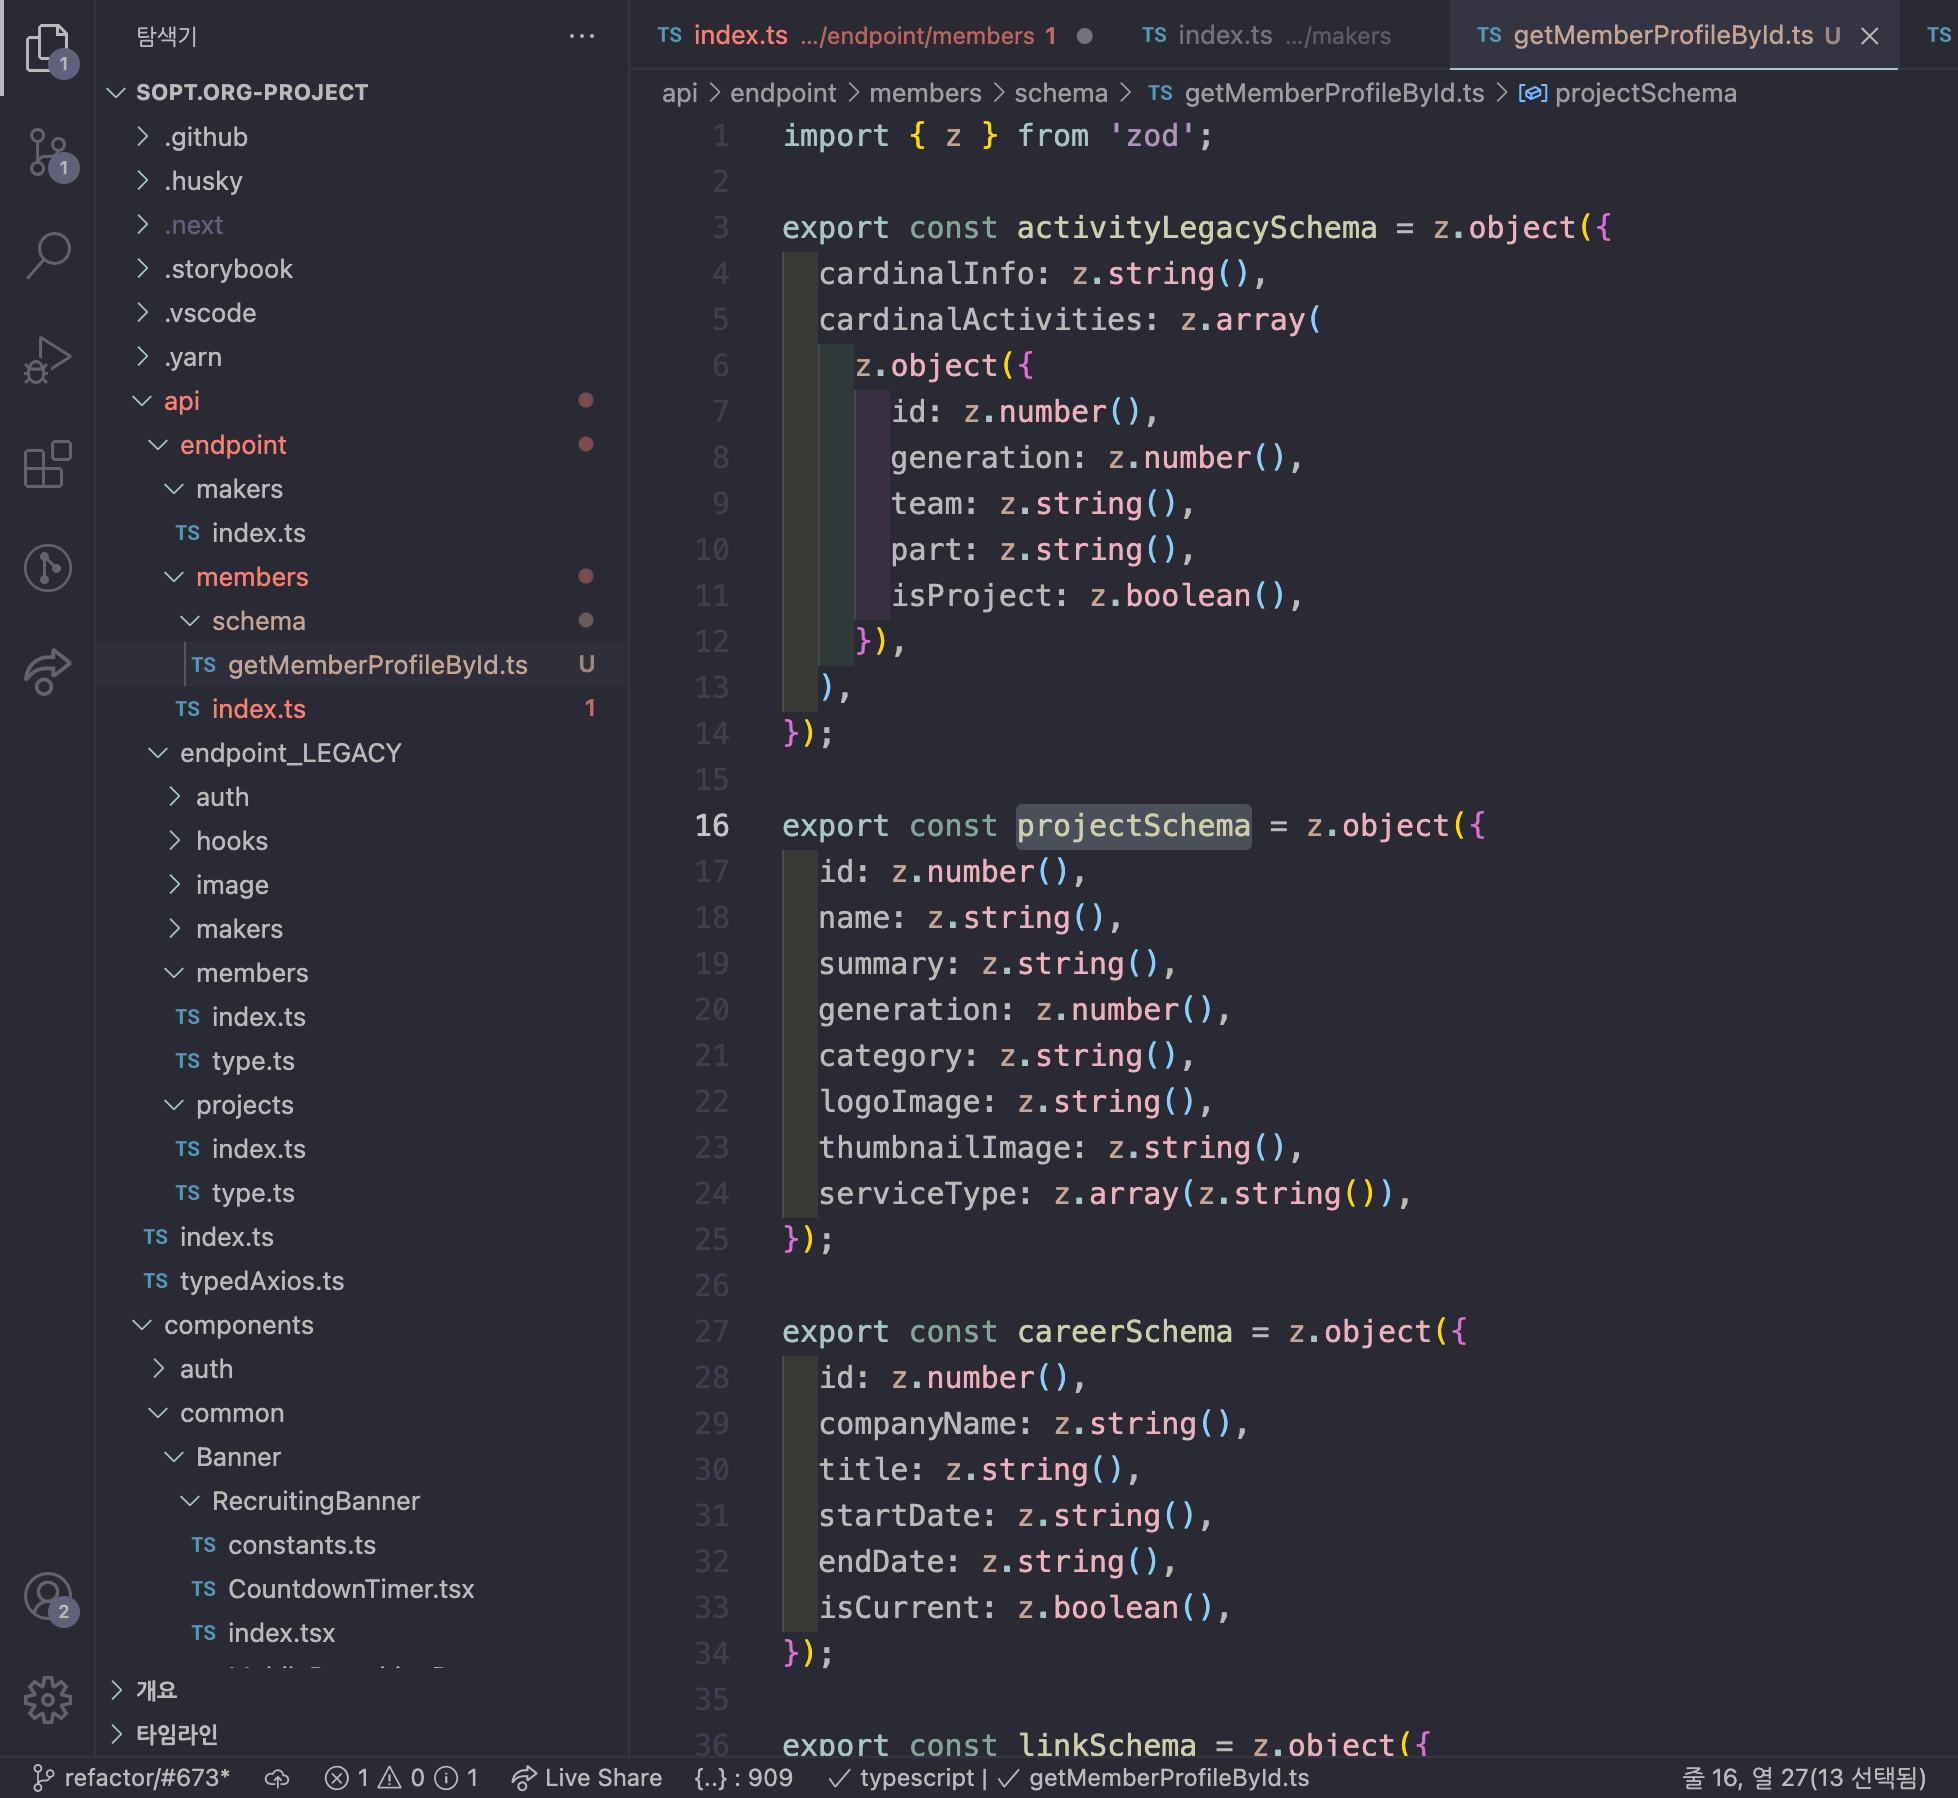Expand the .storybook folder

point(228,268)
